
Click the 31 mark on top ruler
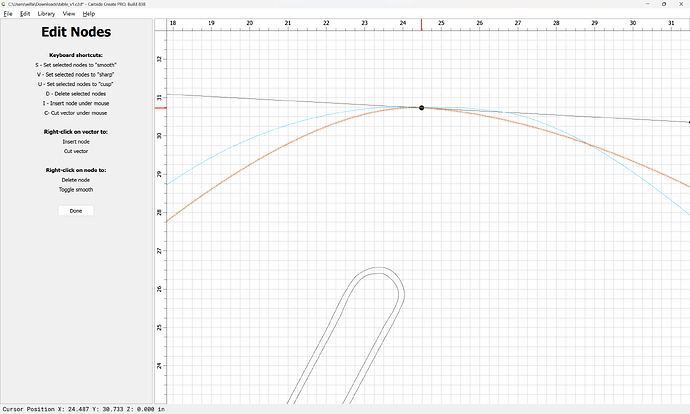[671, 22]
